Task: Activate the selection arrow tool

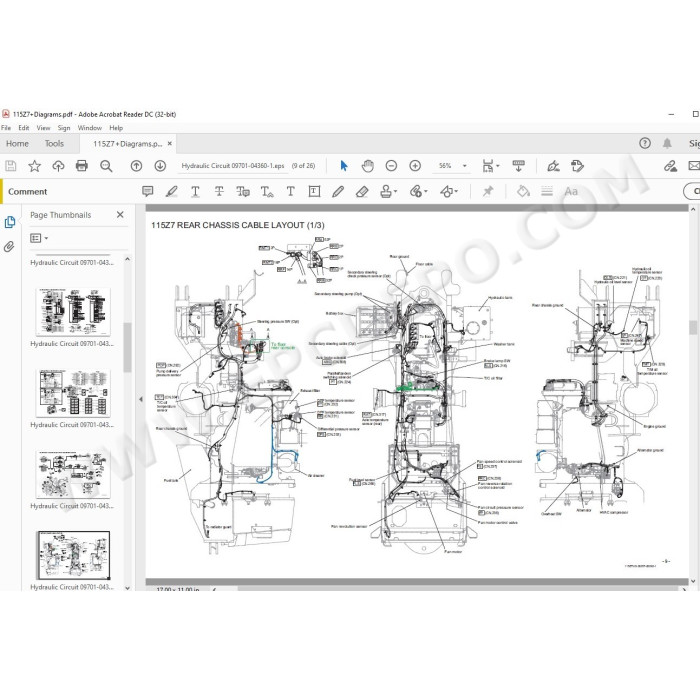Action: click(x=343, y=166)
